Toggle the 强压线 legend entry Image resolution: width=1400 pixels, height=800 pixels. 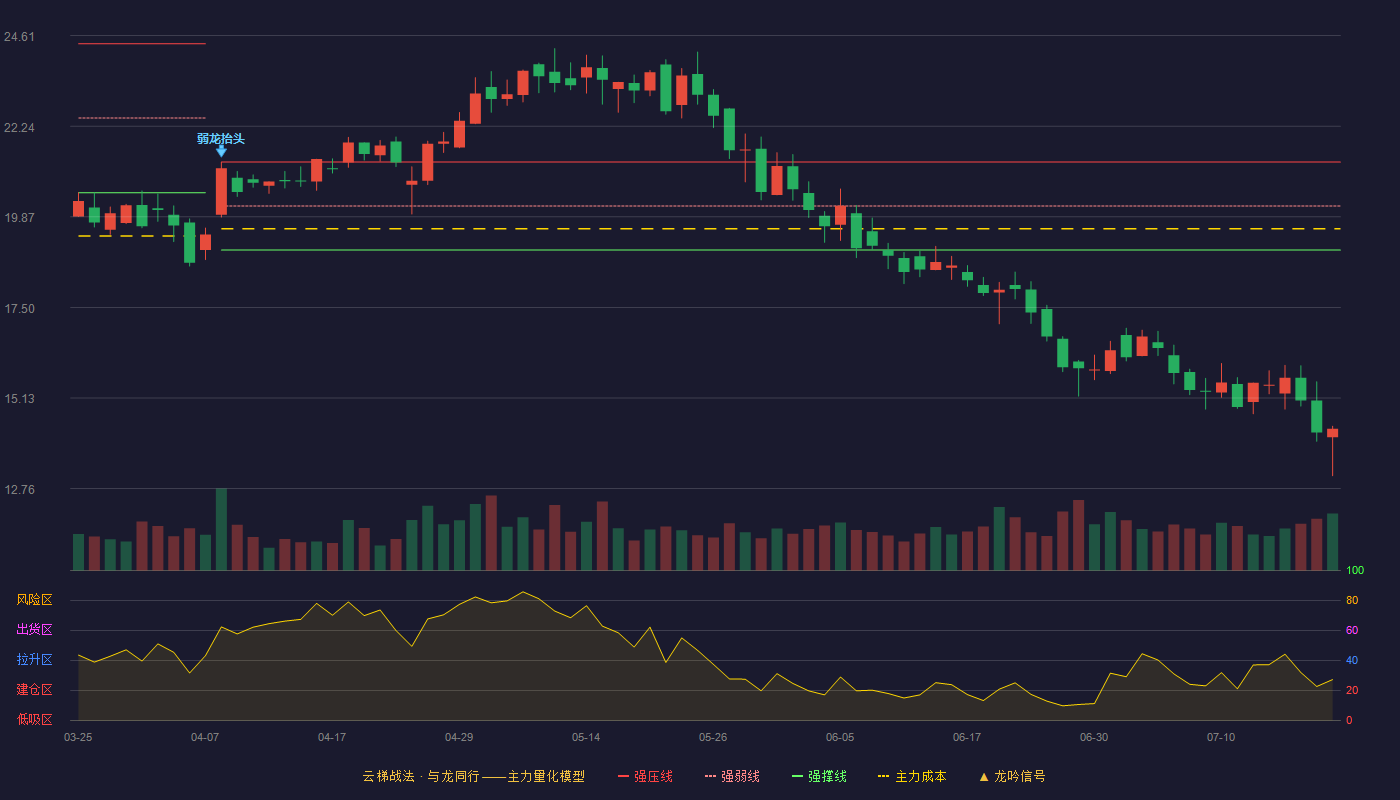click(645, 776)
